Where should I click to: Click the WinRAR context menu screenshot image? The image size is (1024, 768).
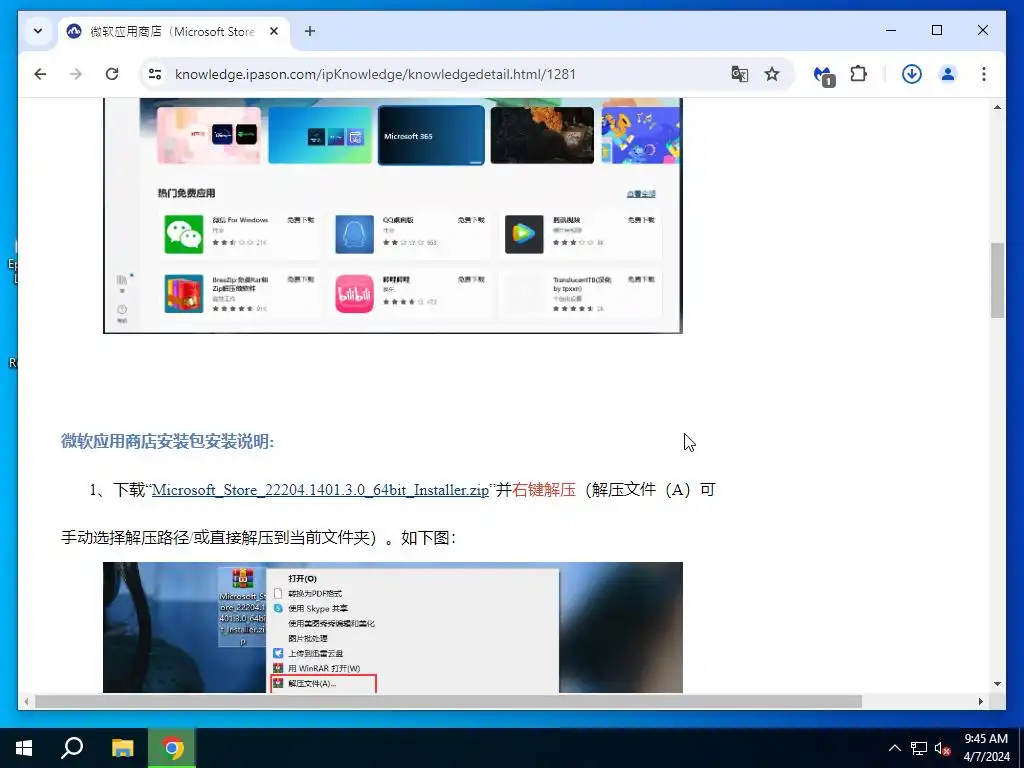click(x=392, y=628)
